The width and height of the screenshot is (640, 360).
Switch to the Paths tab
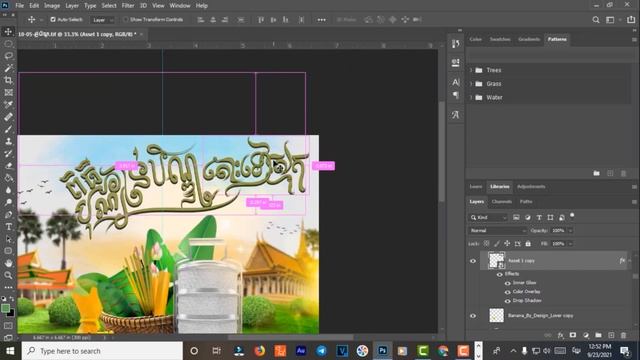tap(526, 202)
